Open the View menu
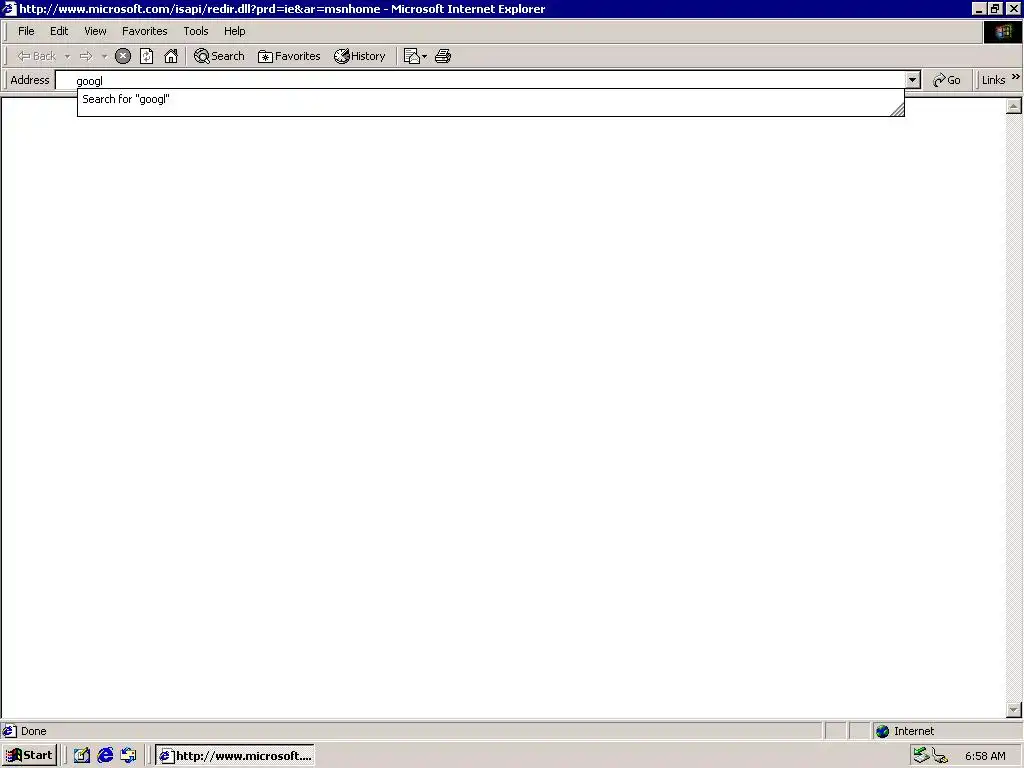This screenshot has height=768, width=1024. coord(95,31)
